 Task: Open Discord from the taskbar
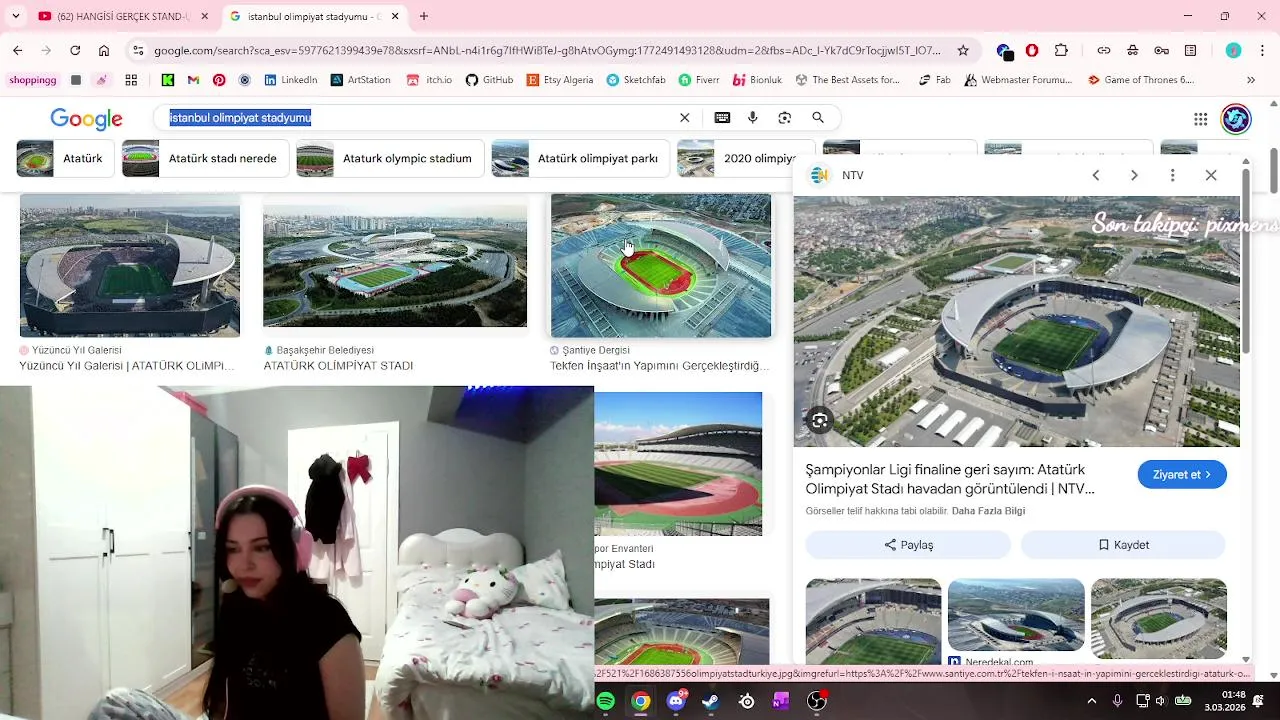[676, 702]
